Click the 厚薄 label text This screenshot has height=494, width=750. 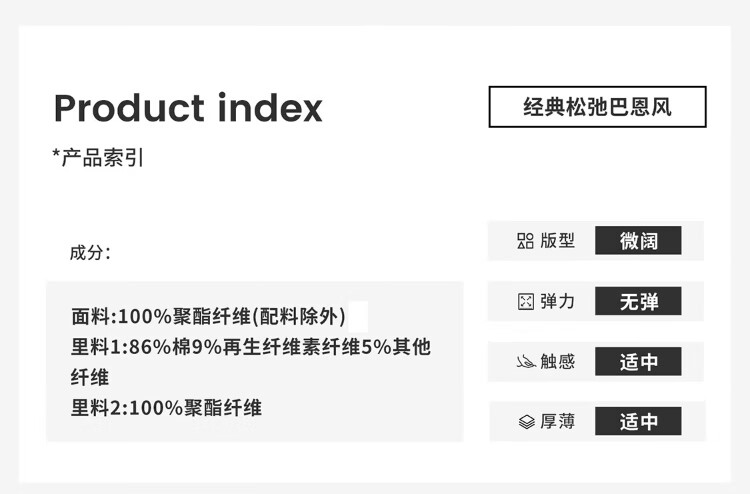point(558,422)
